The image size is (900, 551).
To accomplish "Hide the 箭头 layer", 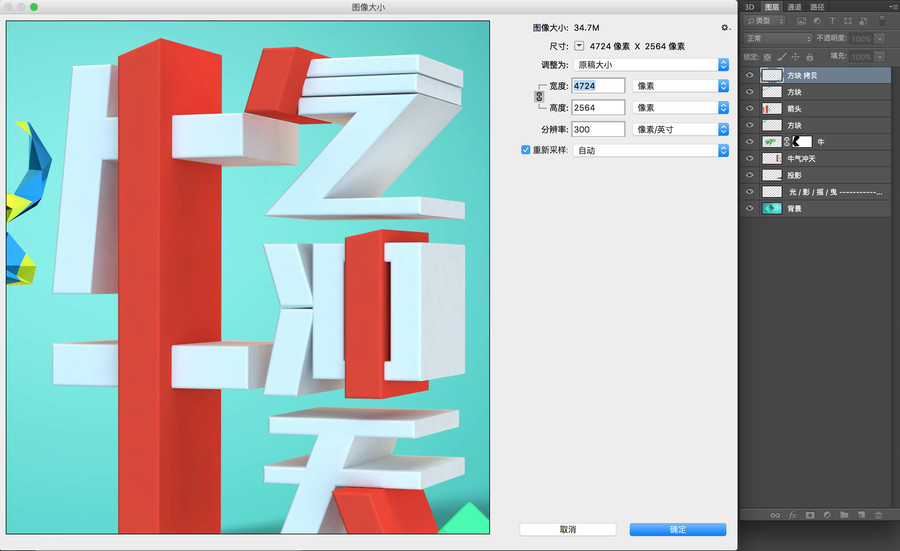I will (x=750, y=108).
